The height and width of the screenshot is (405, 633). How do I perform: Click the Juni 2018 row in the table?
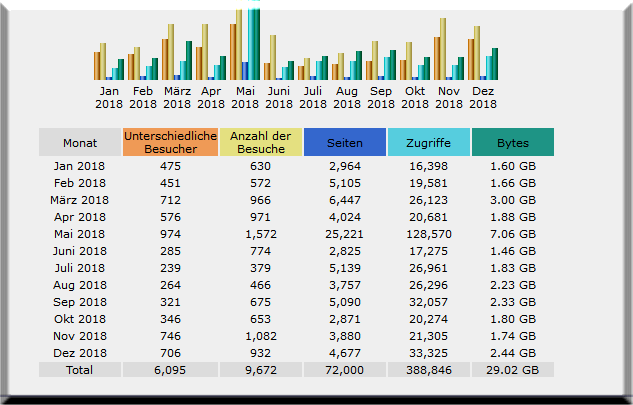pos(80,251)
